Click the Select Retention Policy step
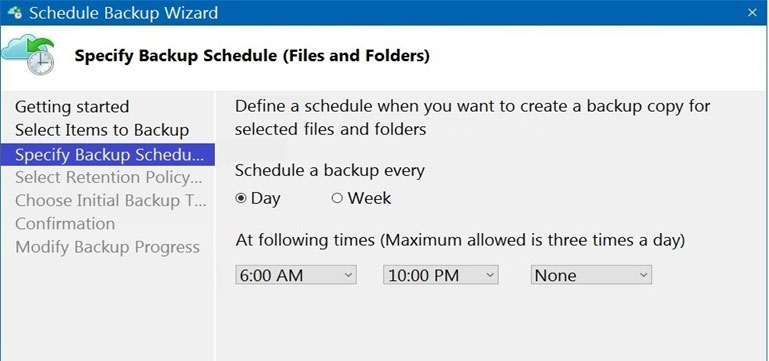 [x=109, y=178]
